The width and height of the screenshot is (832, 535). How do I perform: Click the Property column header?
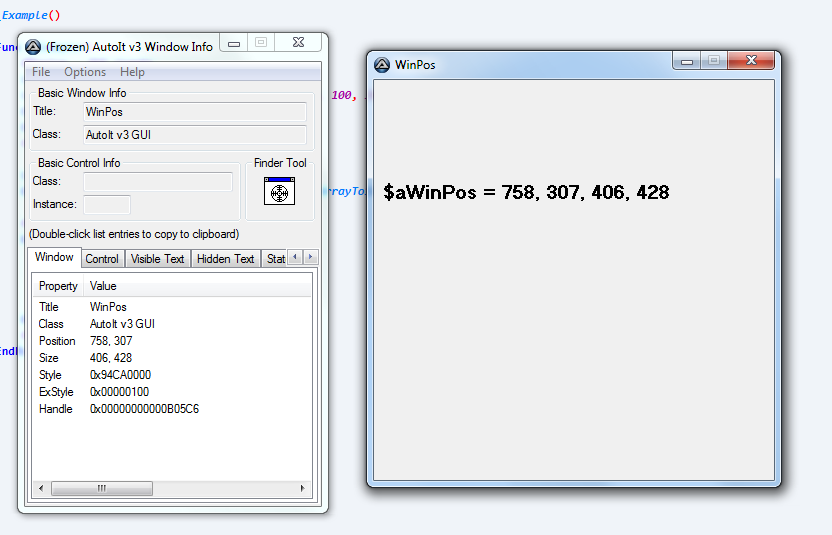tap(58, 286)
